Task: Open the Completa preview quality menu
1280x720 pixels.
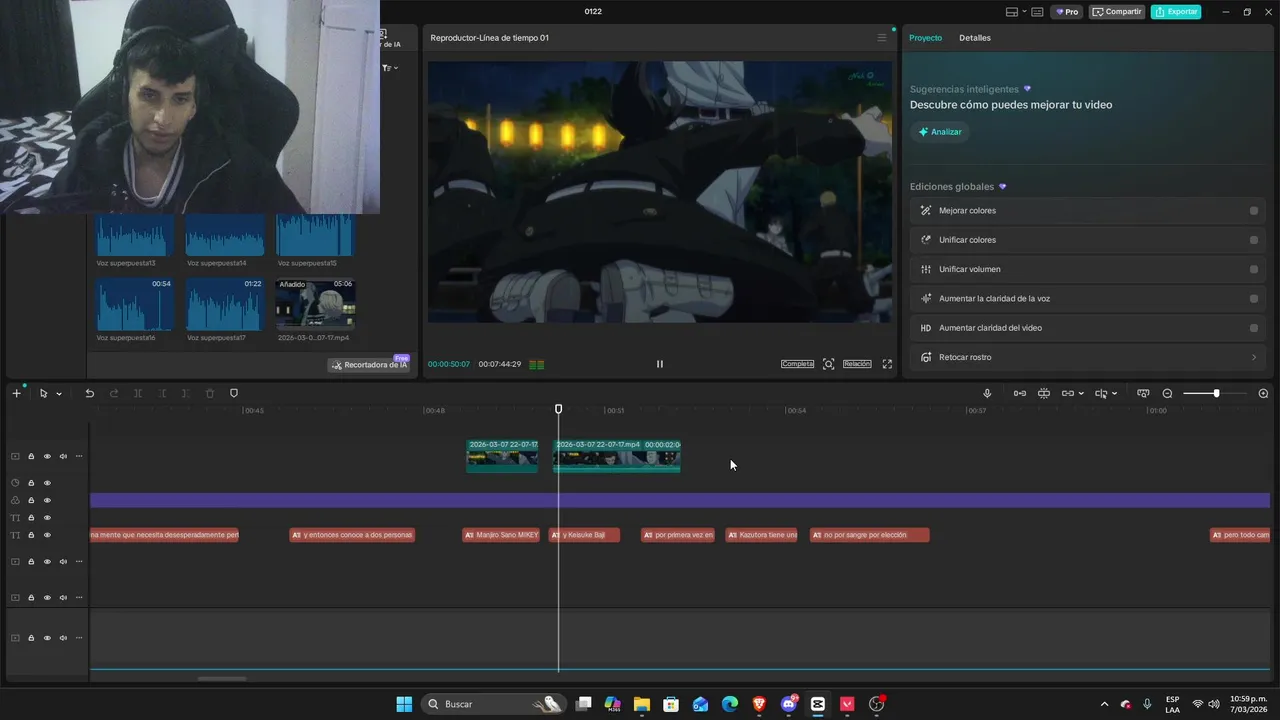Action: 797,364
